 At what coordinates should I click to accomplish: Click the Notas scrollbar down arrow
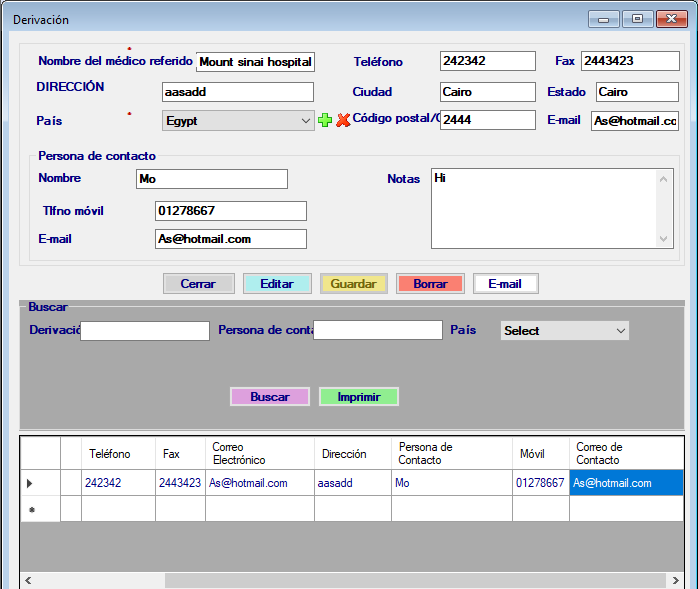pos(665,239)
